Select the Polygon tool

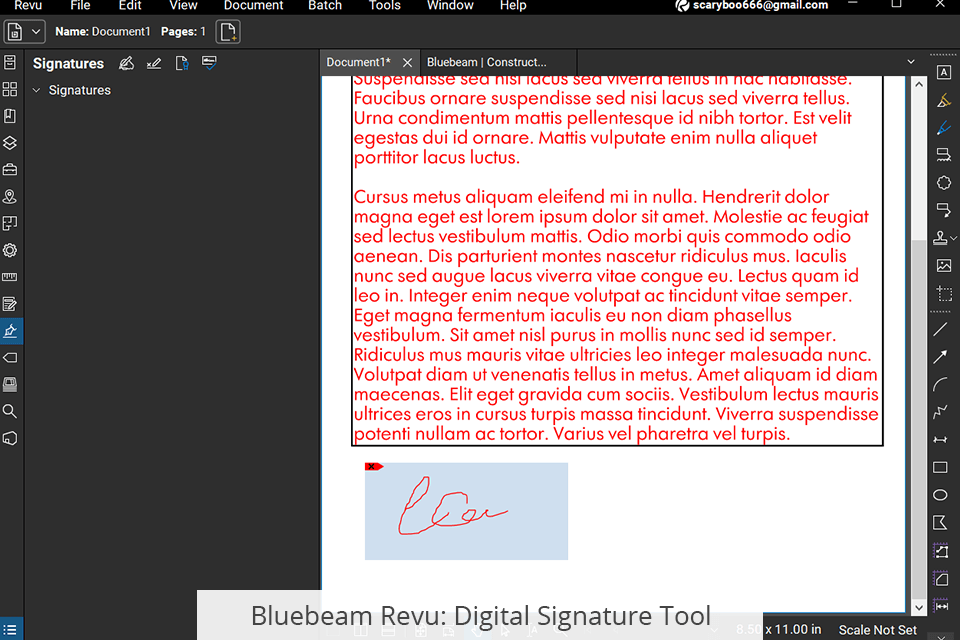[940, 522]
